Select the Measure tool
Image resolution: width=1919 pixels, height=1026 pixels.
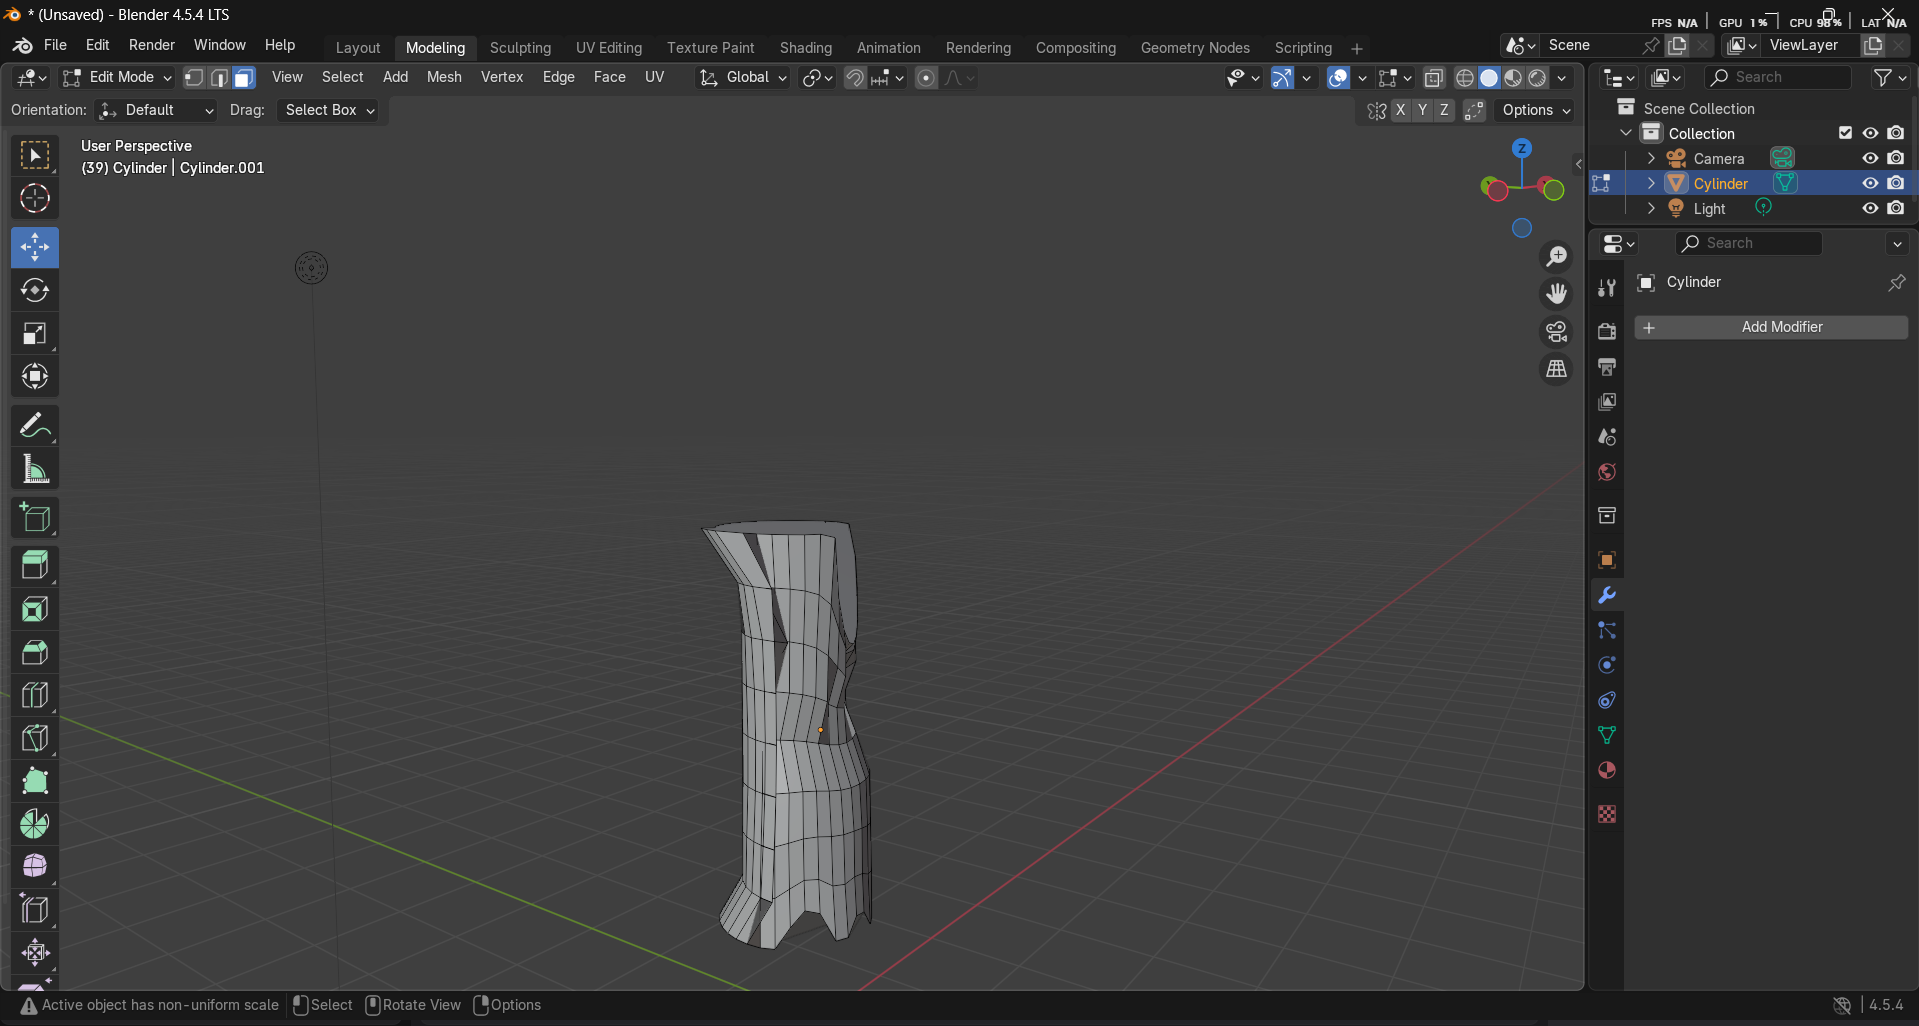click(35, 469)
